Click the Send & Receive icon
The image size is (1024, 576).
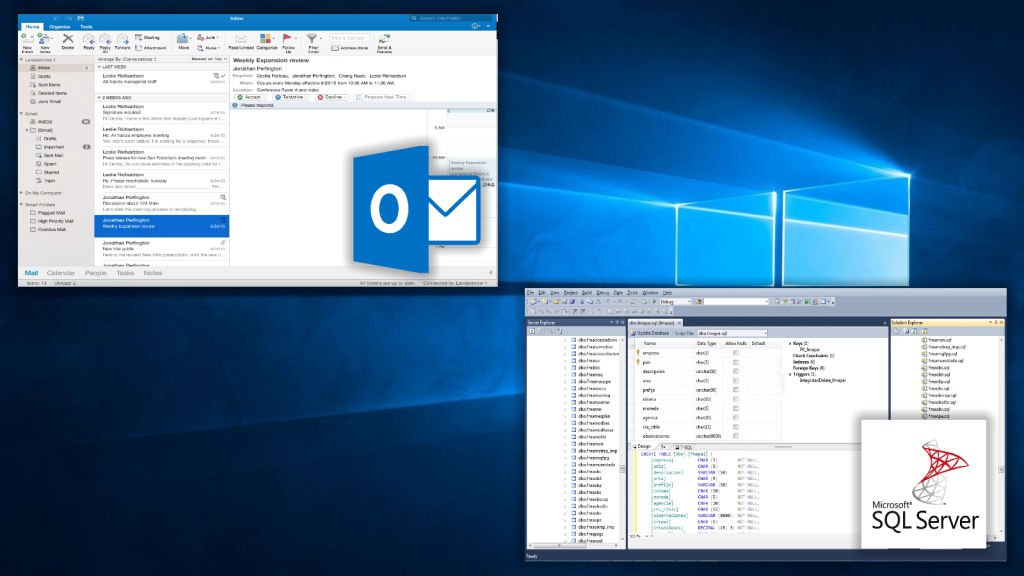(x=385, y=39)
